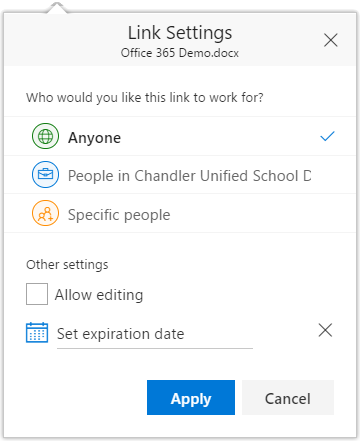
Task: Click the Office 365 Demo.docx filename
Action: coord(180,53)
